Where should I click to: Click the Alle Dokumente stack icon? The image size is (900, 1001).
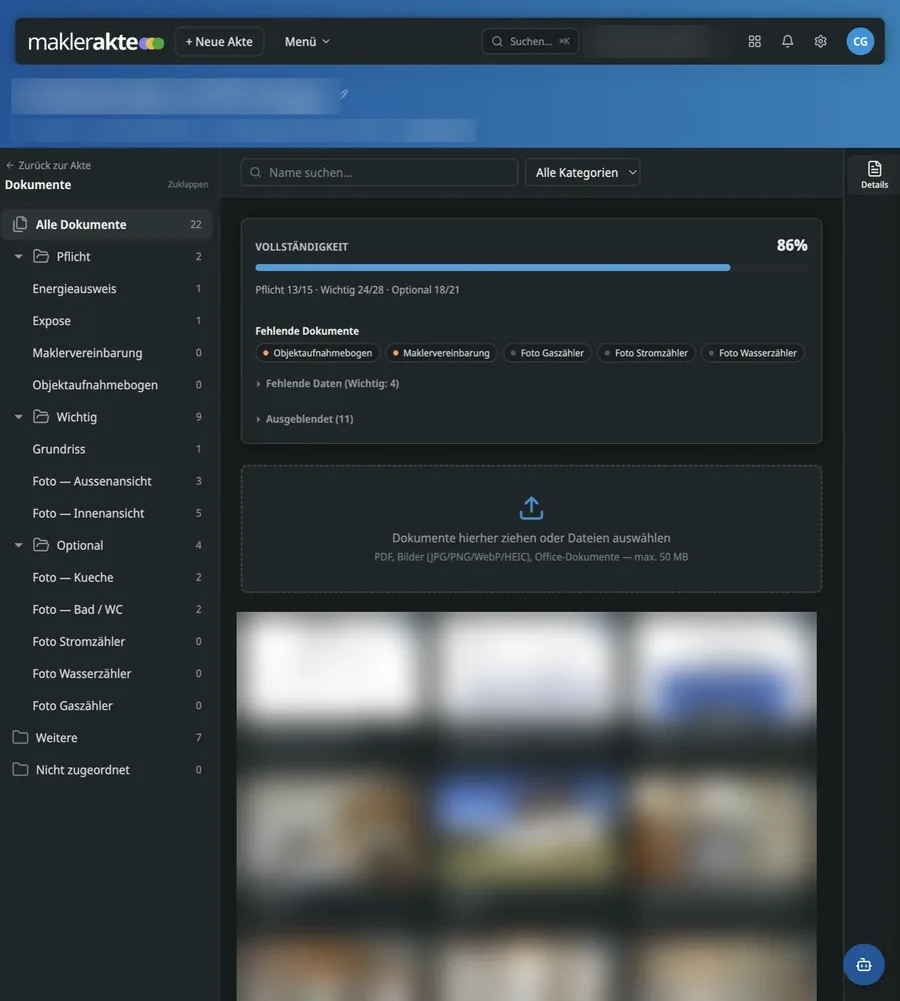[x=20, y=224]
